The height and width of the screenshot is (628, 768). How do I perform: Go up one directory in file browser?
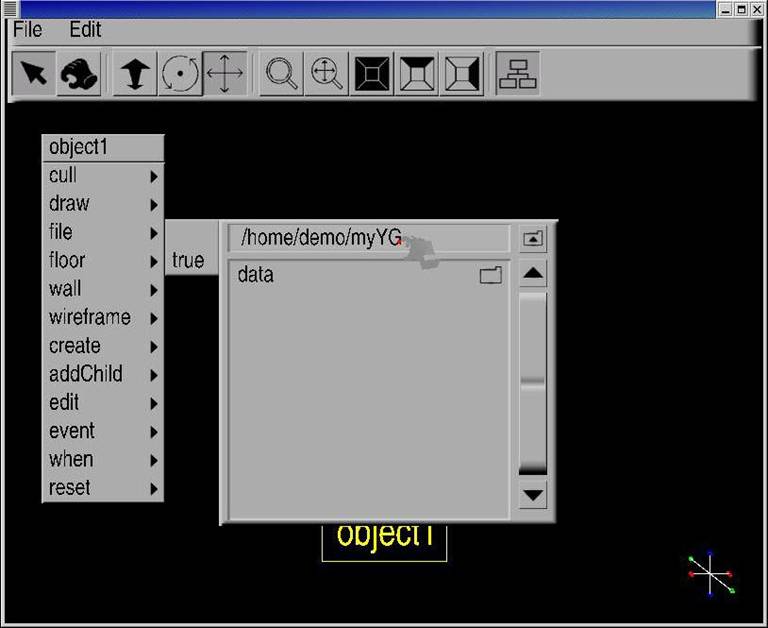533,239
